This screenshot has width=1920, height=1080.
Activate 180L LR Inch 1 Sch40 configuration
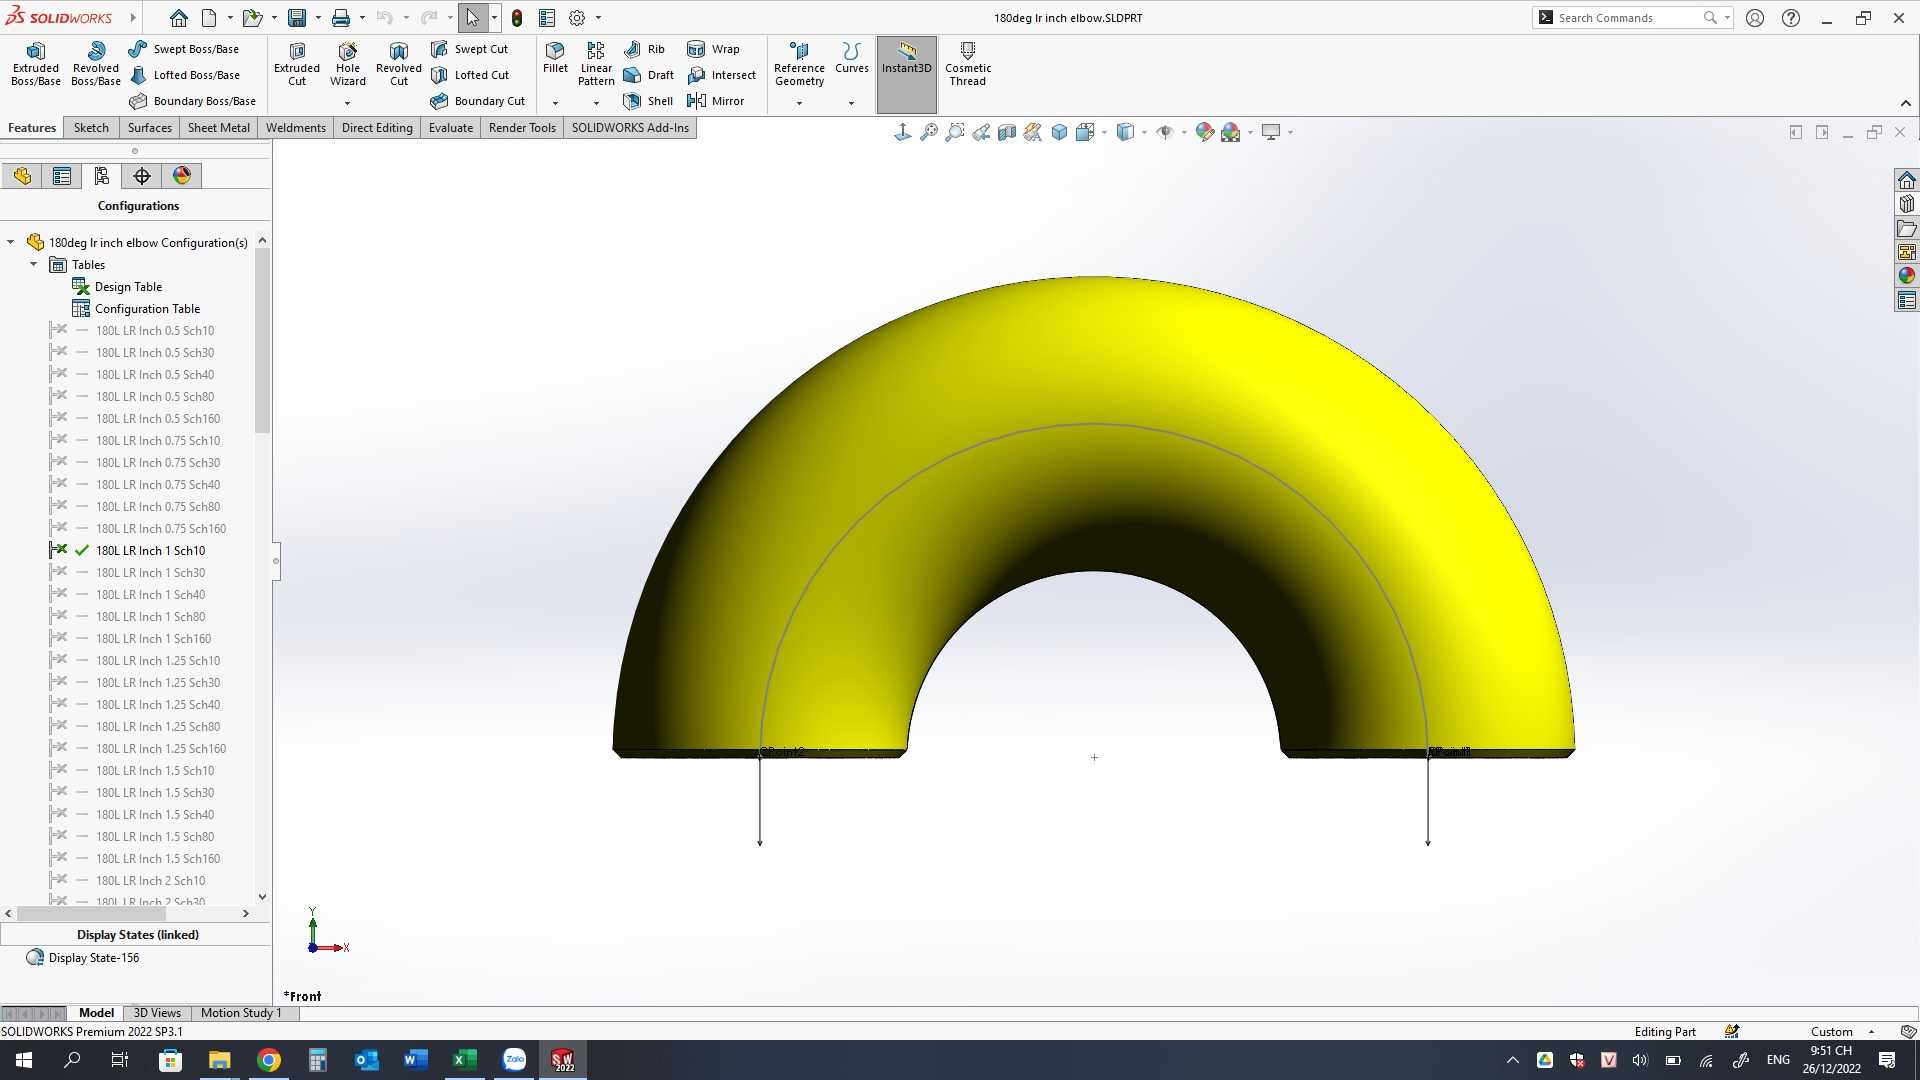tap(150, 595)
